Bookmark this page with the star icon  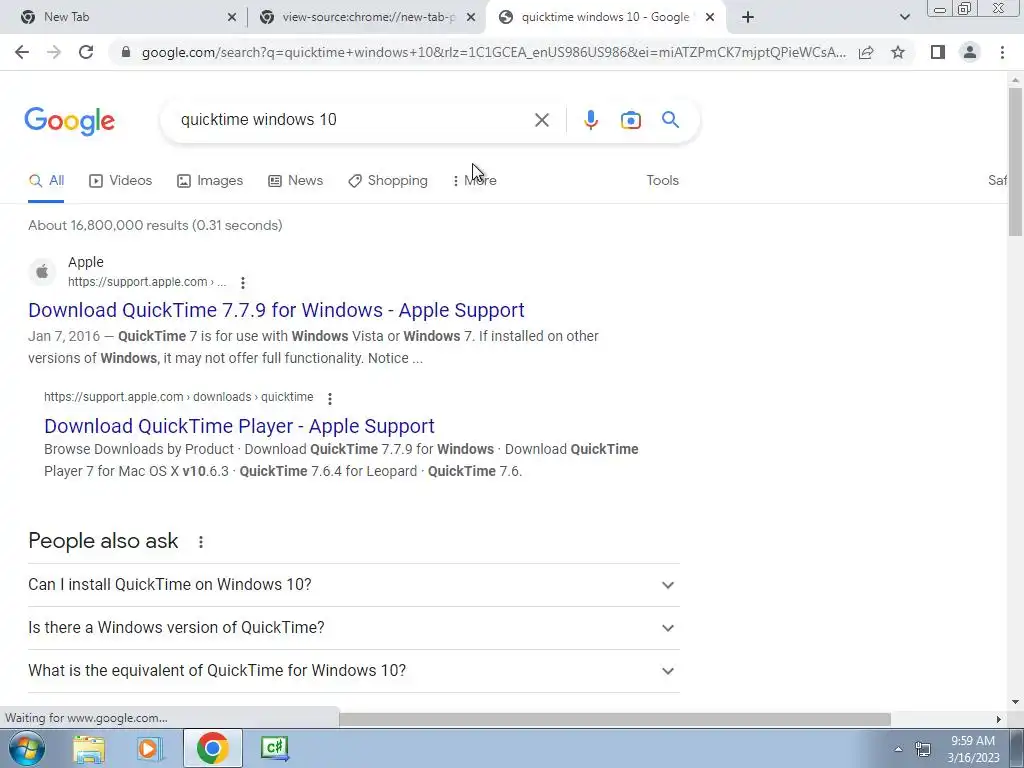(x=898, y=52)
